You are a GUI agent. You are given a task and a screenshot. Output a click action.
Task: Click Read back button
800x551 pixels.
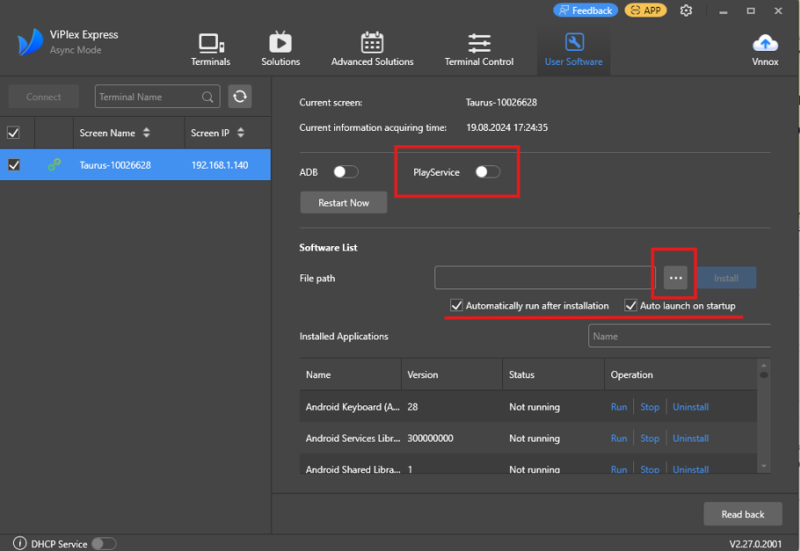742,514
